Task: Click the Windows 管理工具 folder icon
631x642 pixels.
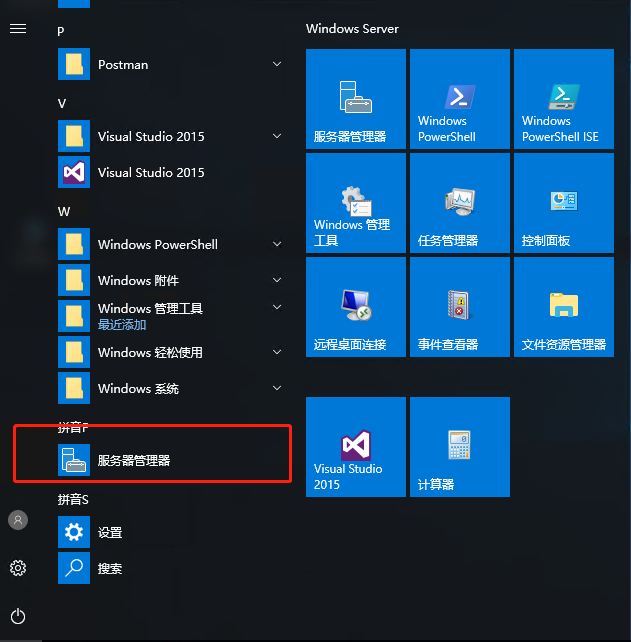Action: 74,316
